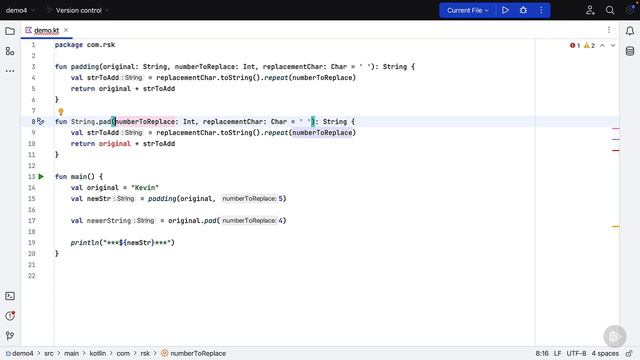Run the current file with play button
The image size is (640, 360).
[505, 10]
